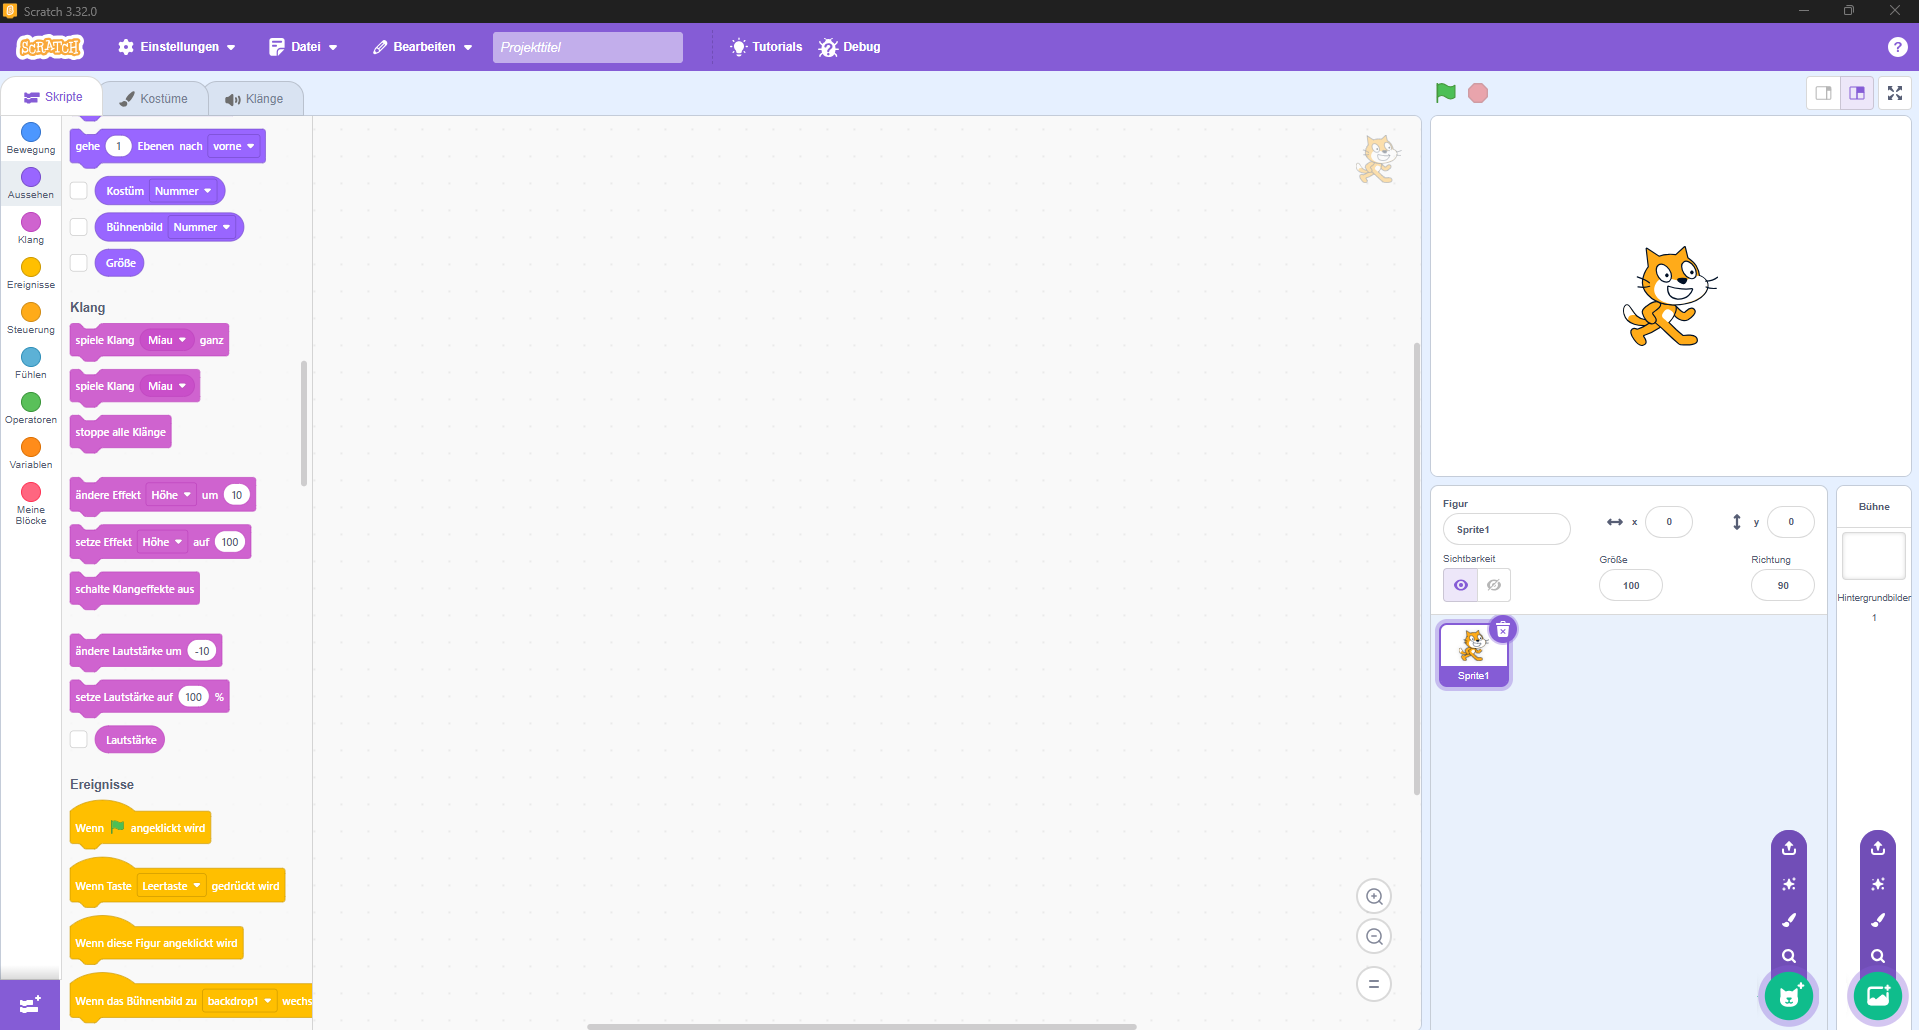This screenshot has width=1919, height=1030.
Task: Select the Operatoren block category
Action: (31, 409)
